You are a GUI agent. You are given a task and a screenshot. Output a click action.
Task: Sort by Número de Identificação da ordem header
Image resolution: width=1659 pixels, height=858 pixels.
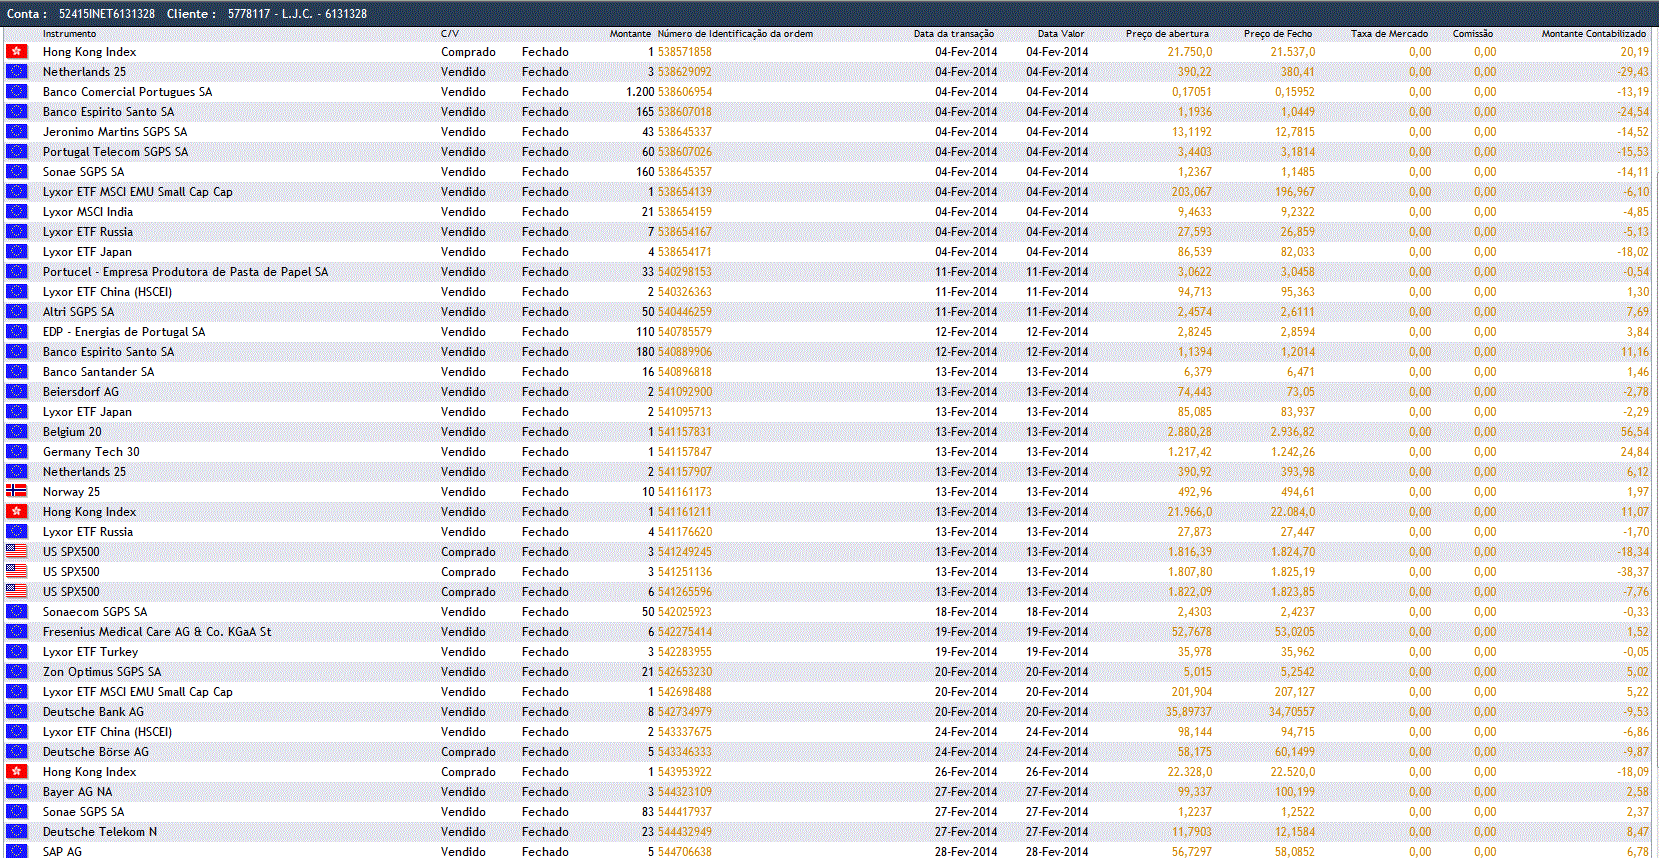pyautogui.click(x=735, y=34)
